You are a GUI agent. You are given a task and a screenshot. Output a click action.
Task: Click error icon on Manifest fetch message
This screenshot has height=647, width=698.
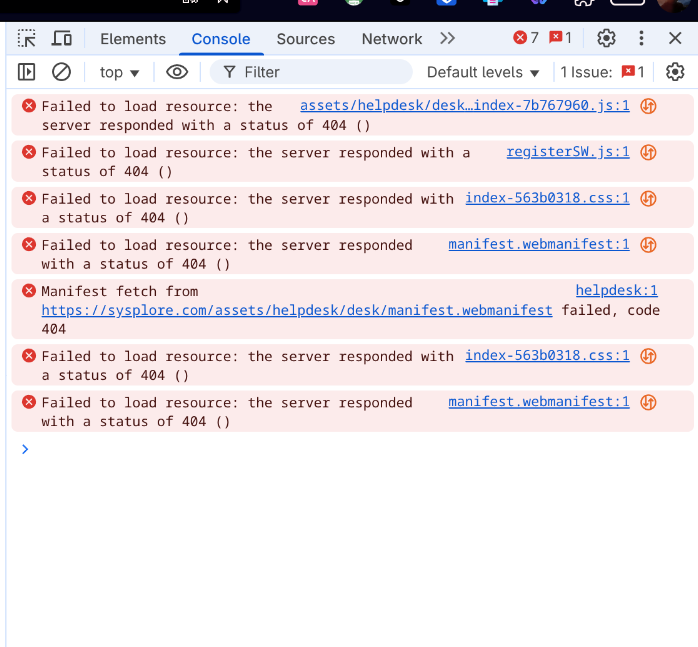point(29,291)
